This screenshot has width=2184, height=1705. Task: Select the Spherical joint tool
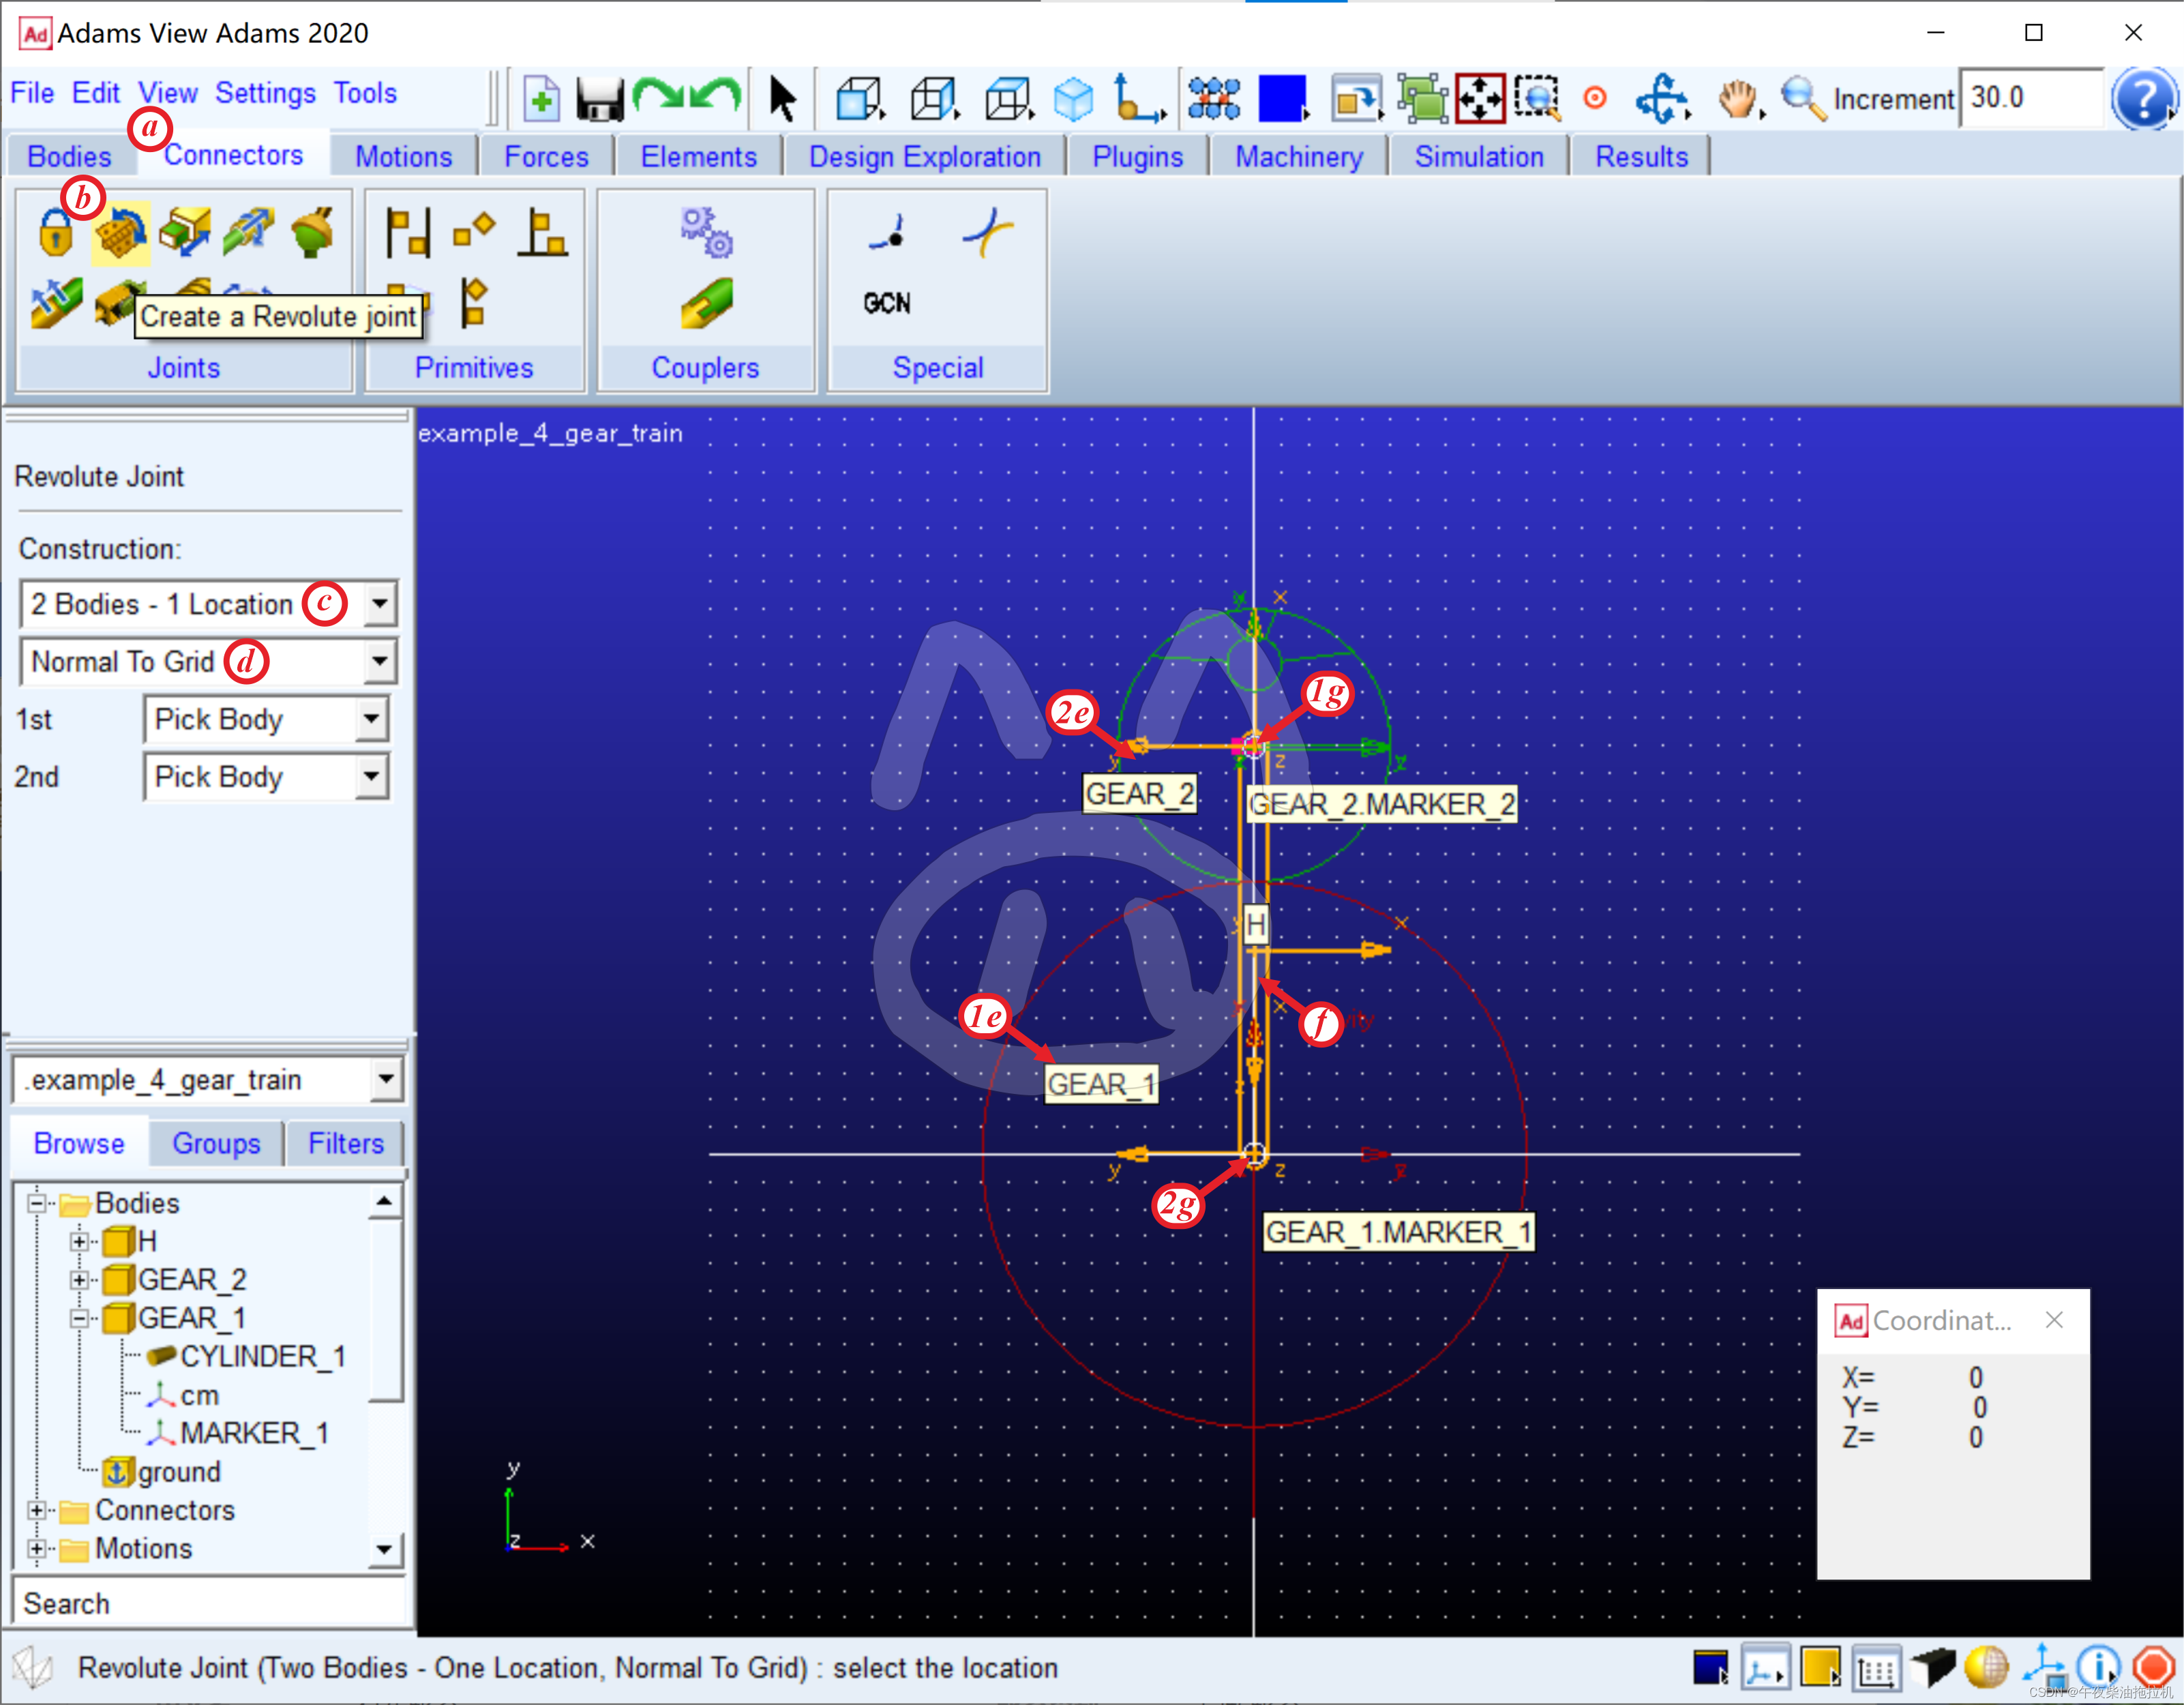(x=313, y=233)
